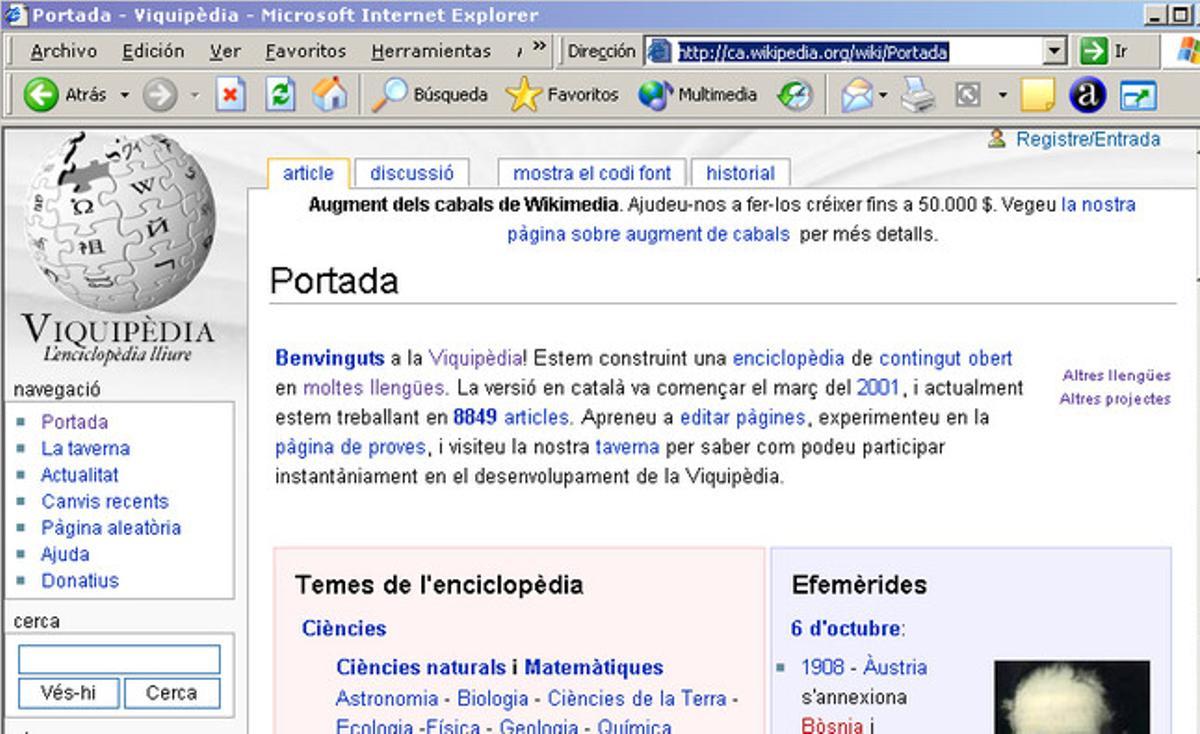Viewport: 1200px width, 734px height.
Task: Click the printer icon
Action: point(917,96)
